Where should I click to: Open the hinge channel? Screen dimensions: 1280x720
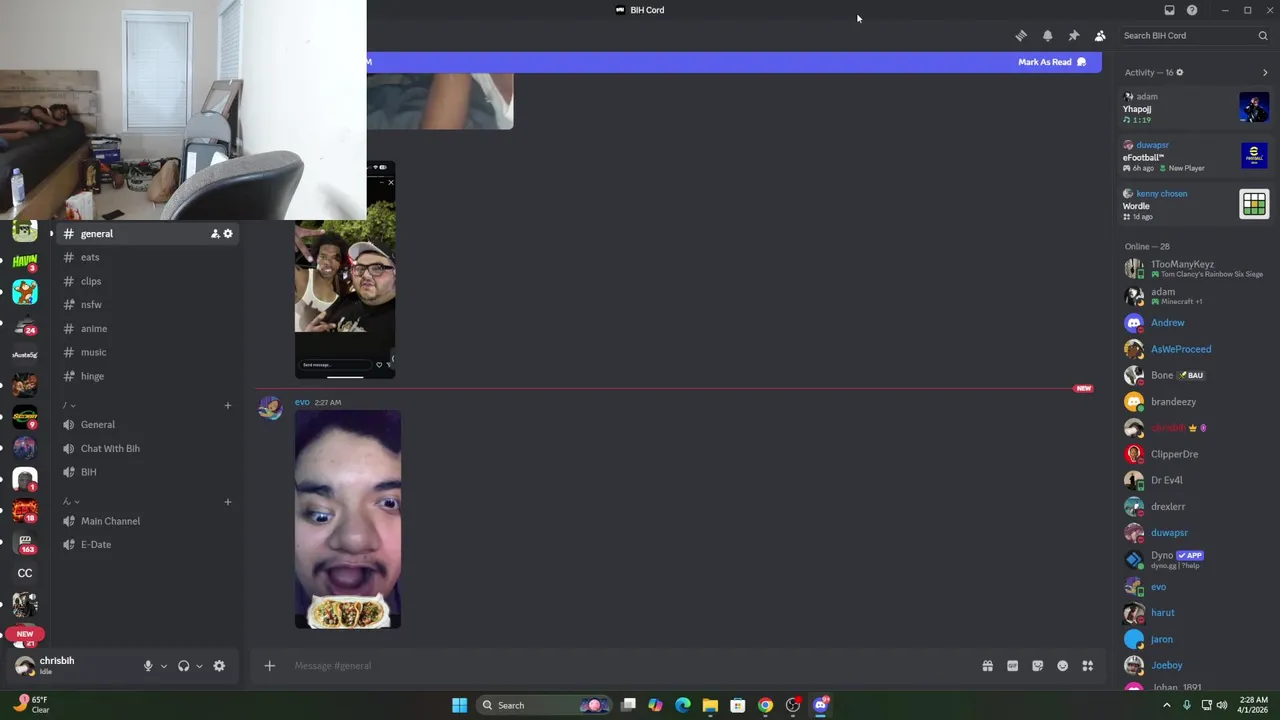tap(147, 376)
